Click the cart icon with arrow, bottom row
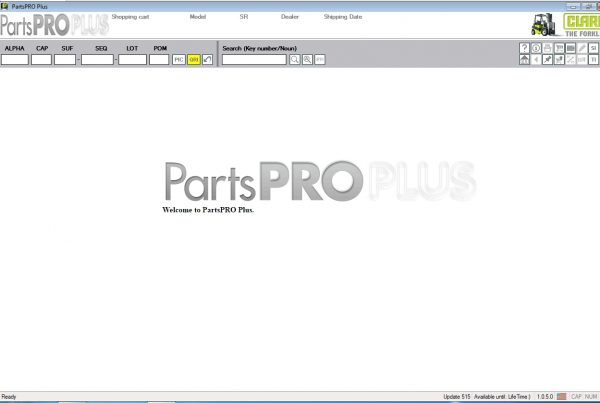Screen dimensions: 600x403 tap(559, 60)
